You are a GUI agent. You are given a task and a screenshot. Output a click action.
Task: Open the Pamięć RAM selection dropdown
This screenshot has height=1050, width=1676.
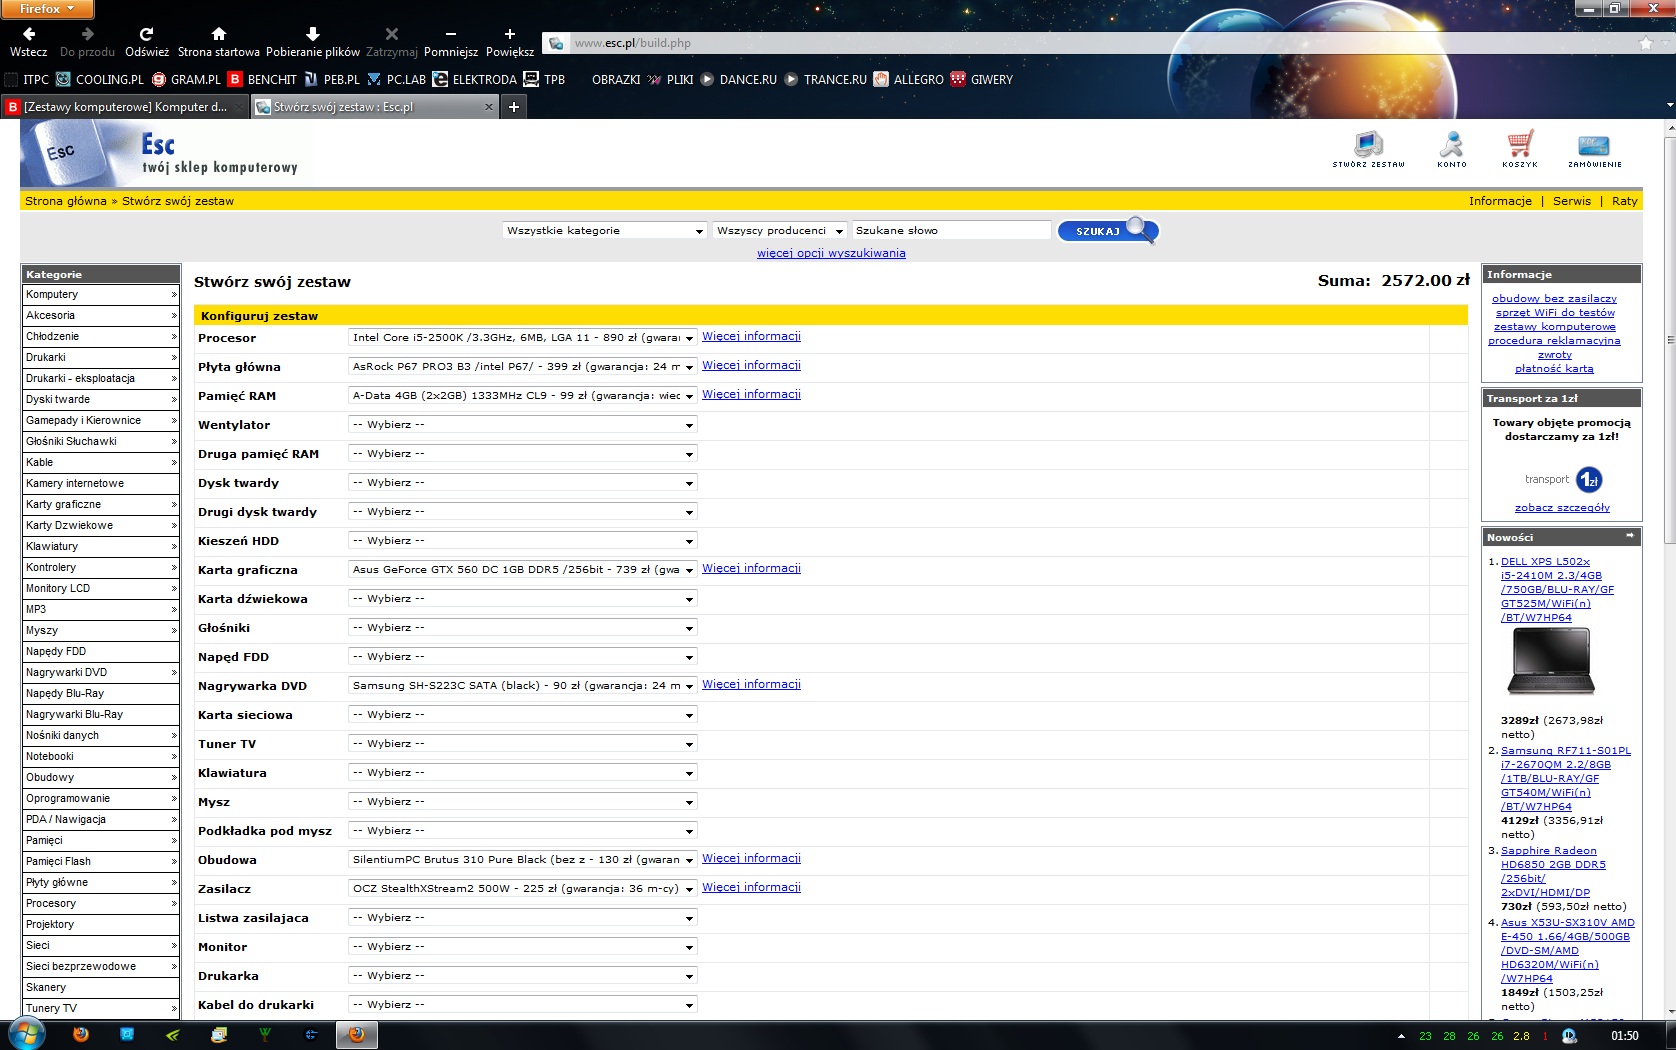pyautogui.click(x=523, y=396)
